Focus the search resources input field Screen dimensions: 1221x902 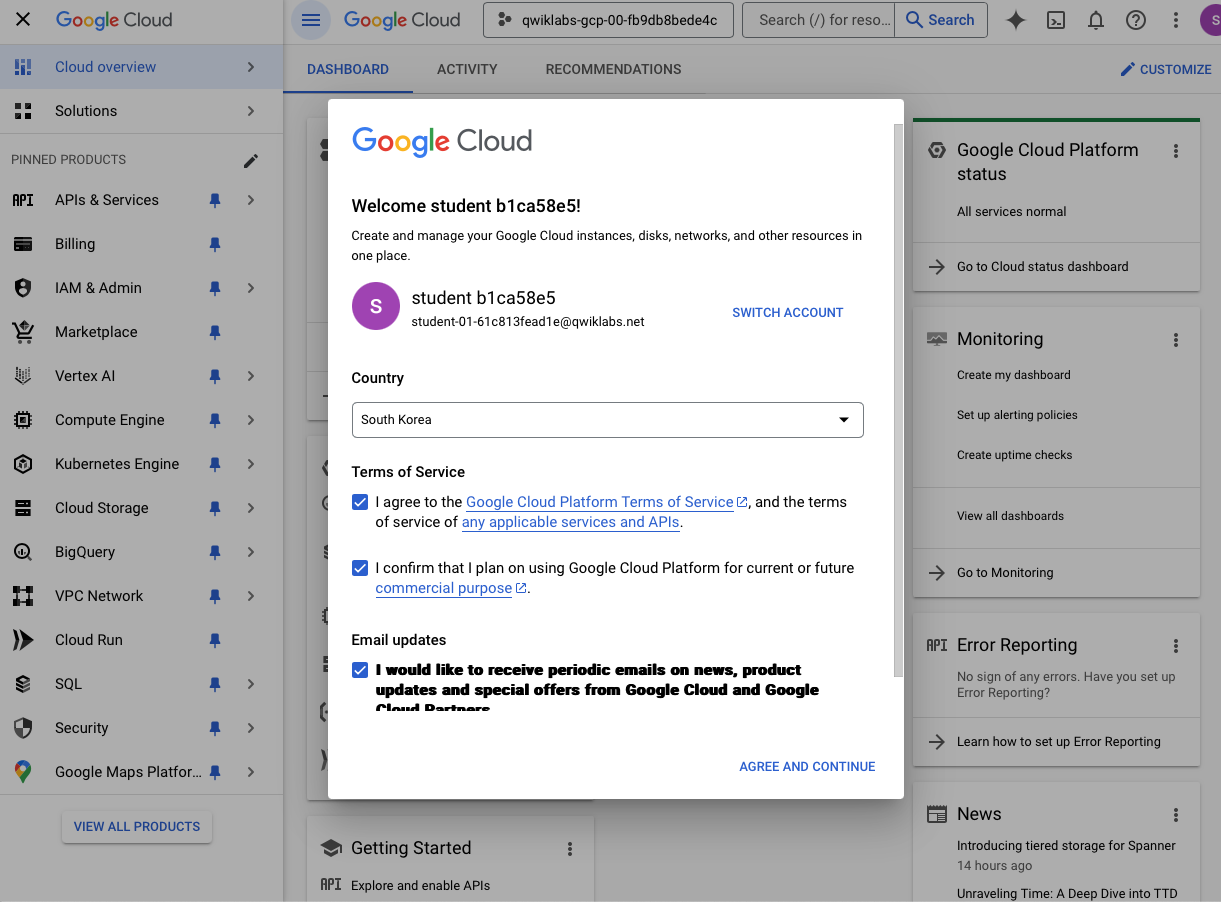[820, 20]
